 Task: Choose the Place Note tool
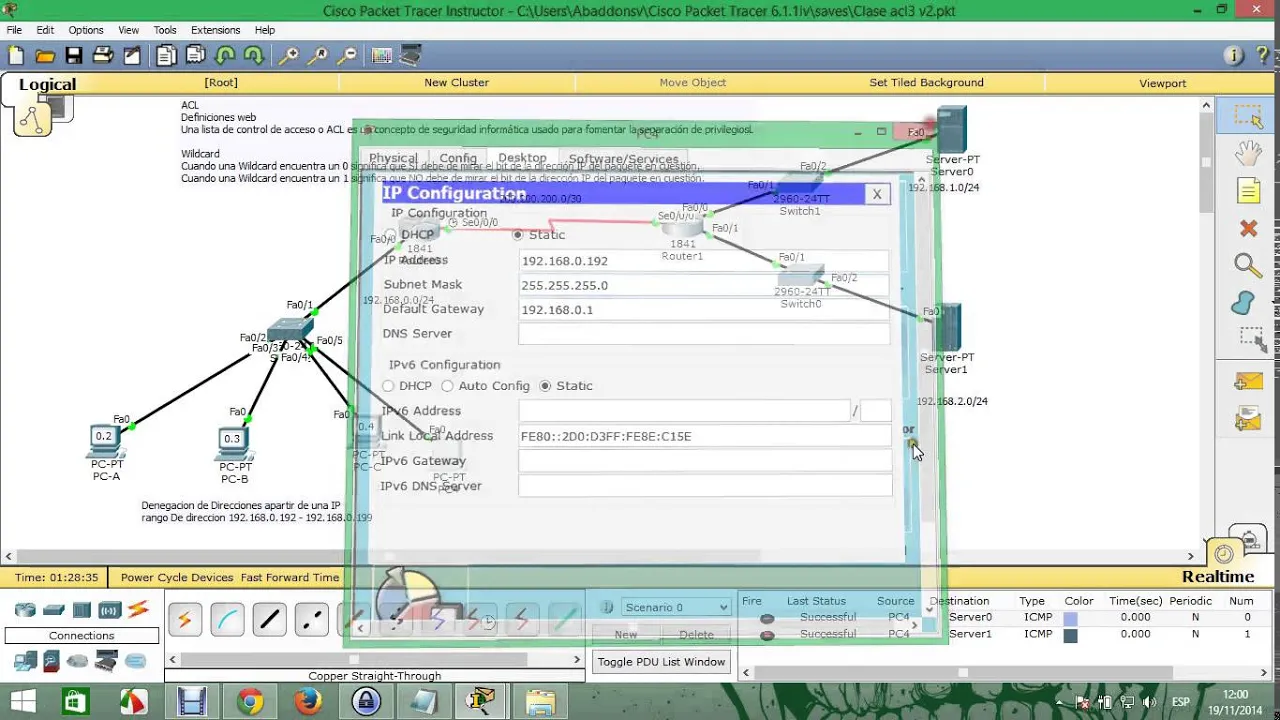[1248, 191]
